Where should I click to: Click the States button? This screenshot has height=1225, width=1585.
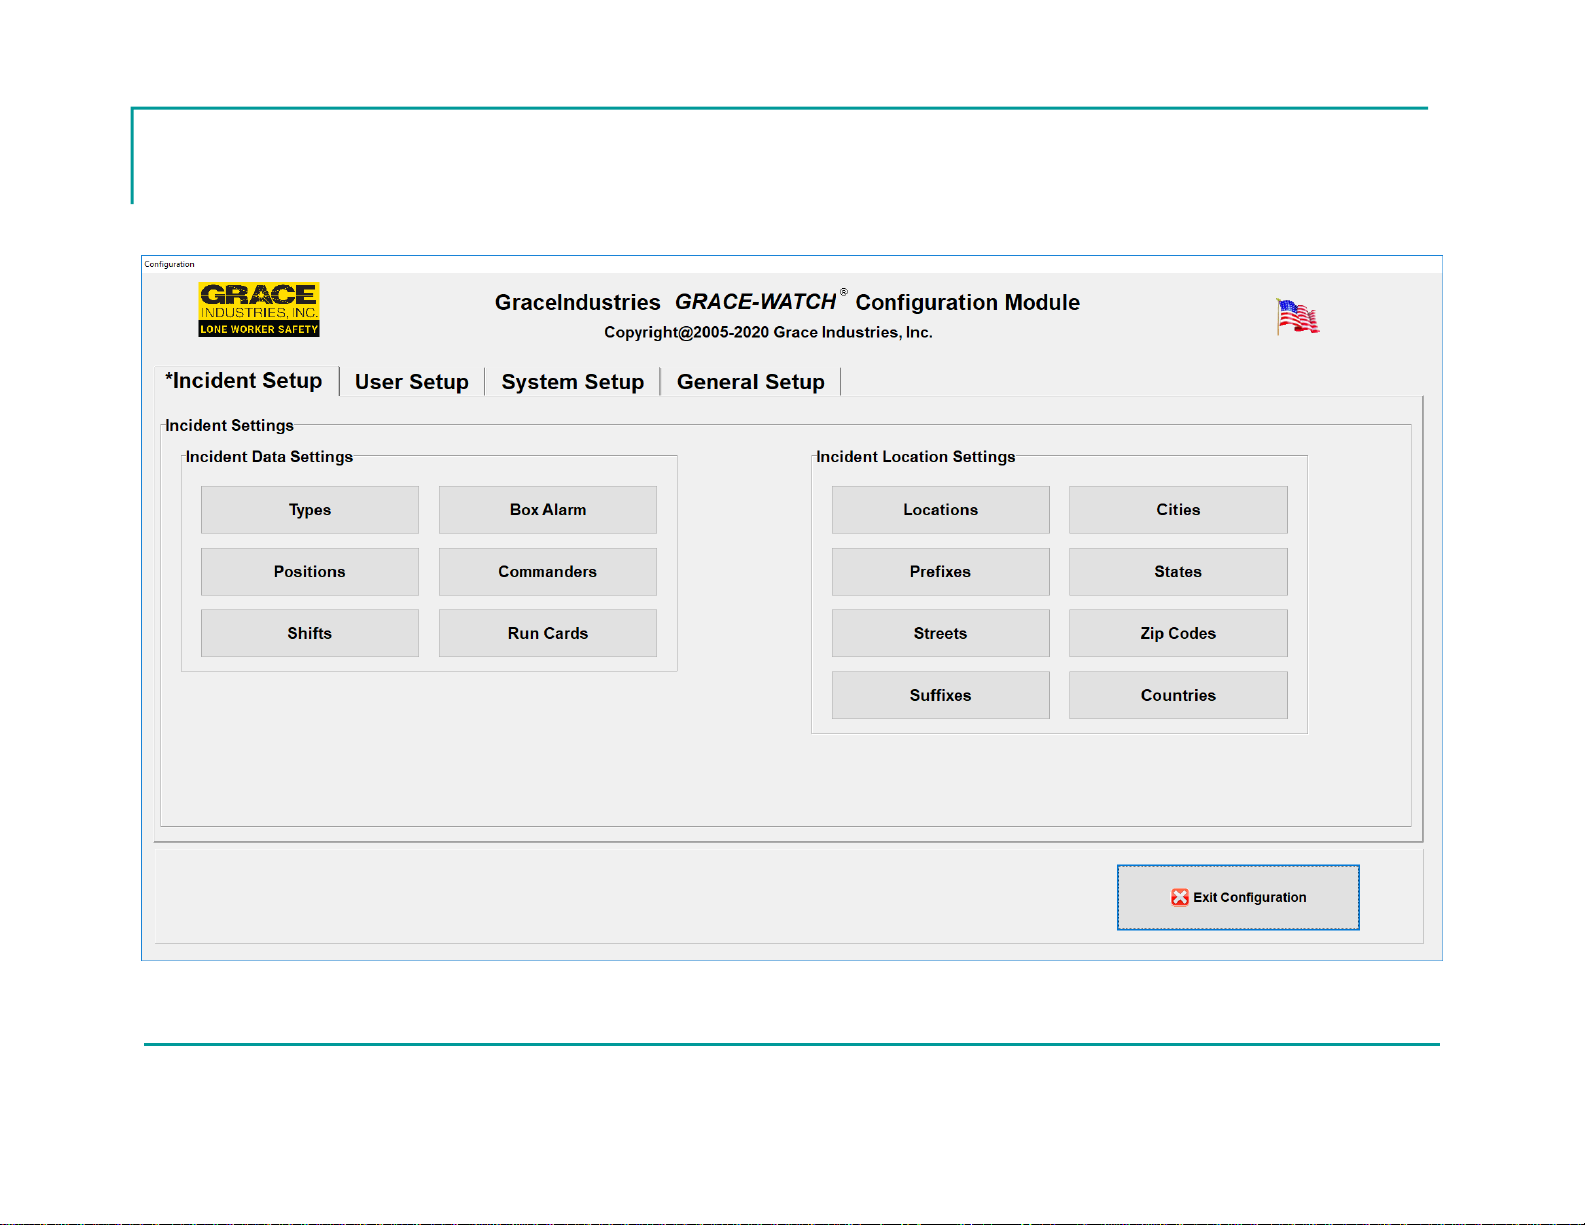point(1179,572)
